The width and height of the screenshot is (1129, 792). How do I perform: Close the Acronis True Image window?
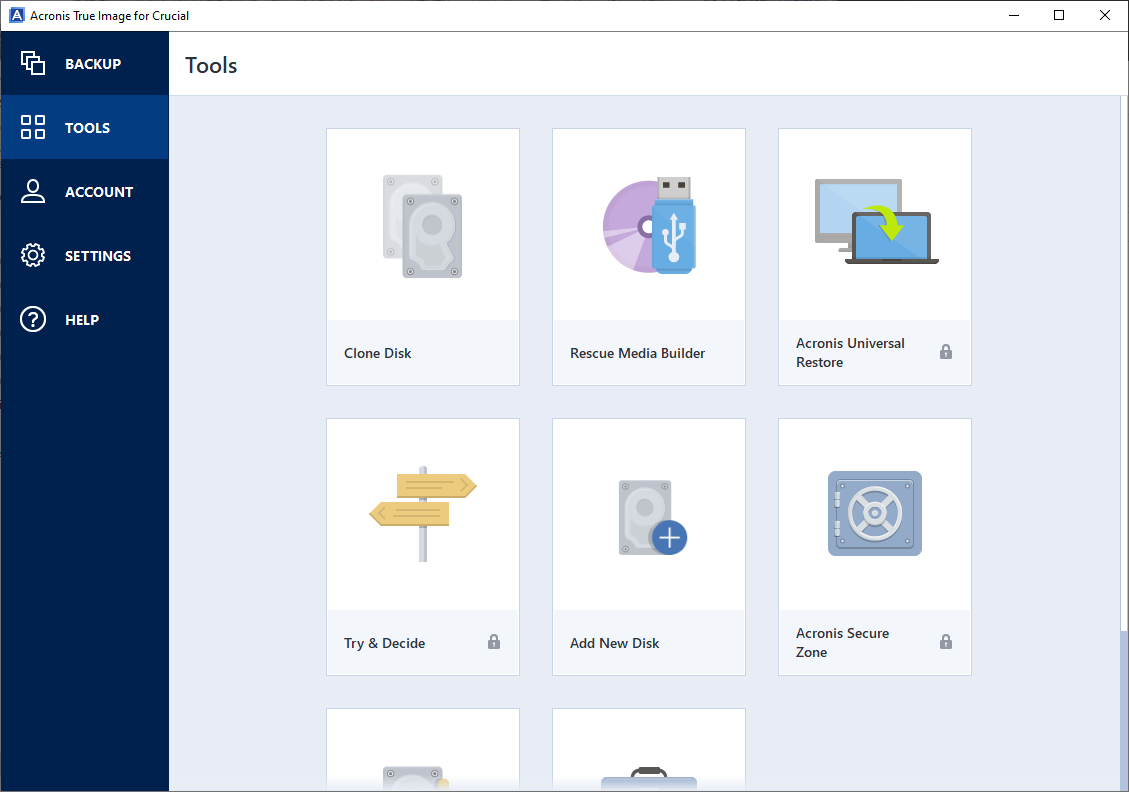(1105, 15)
